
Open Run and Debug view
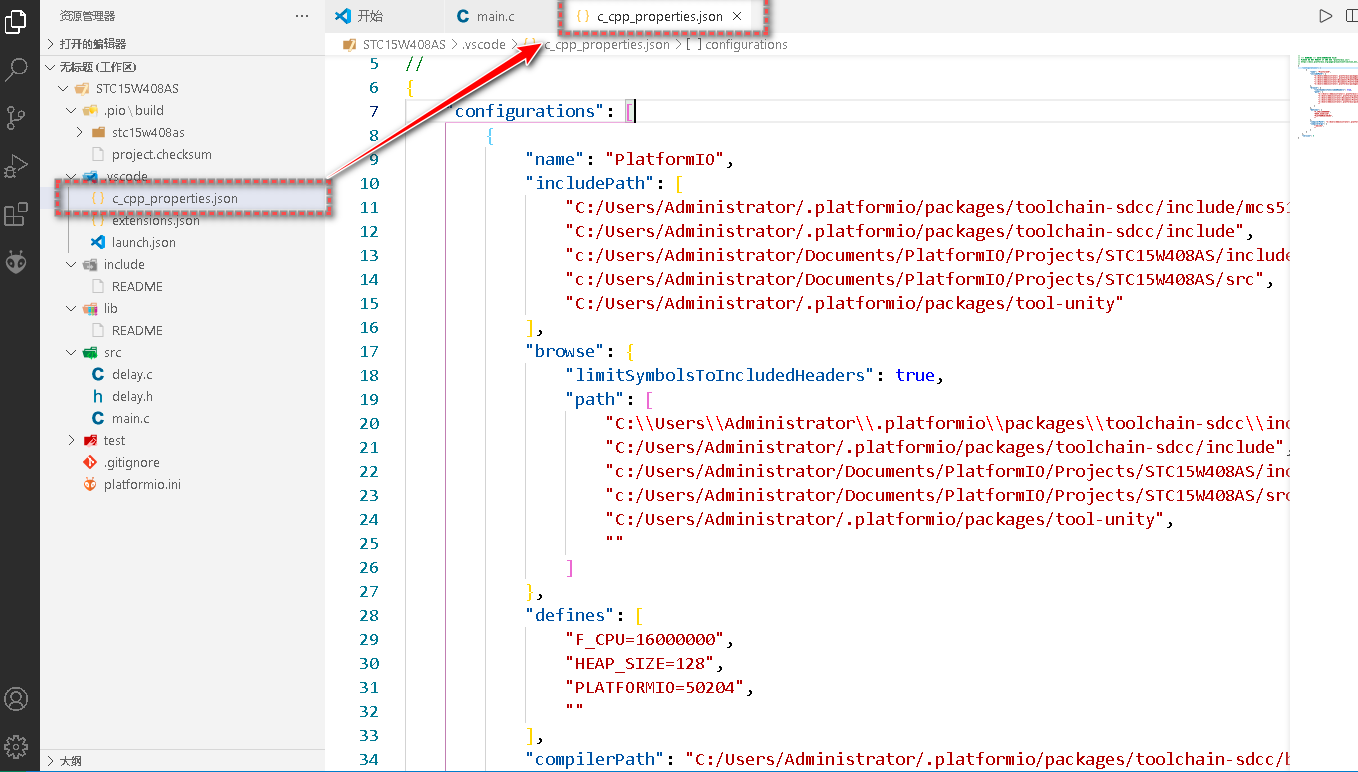click(x=16, y=166)
